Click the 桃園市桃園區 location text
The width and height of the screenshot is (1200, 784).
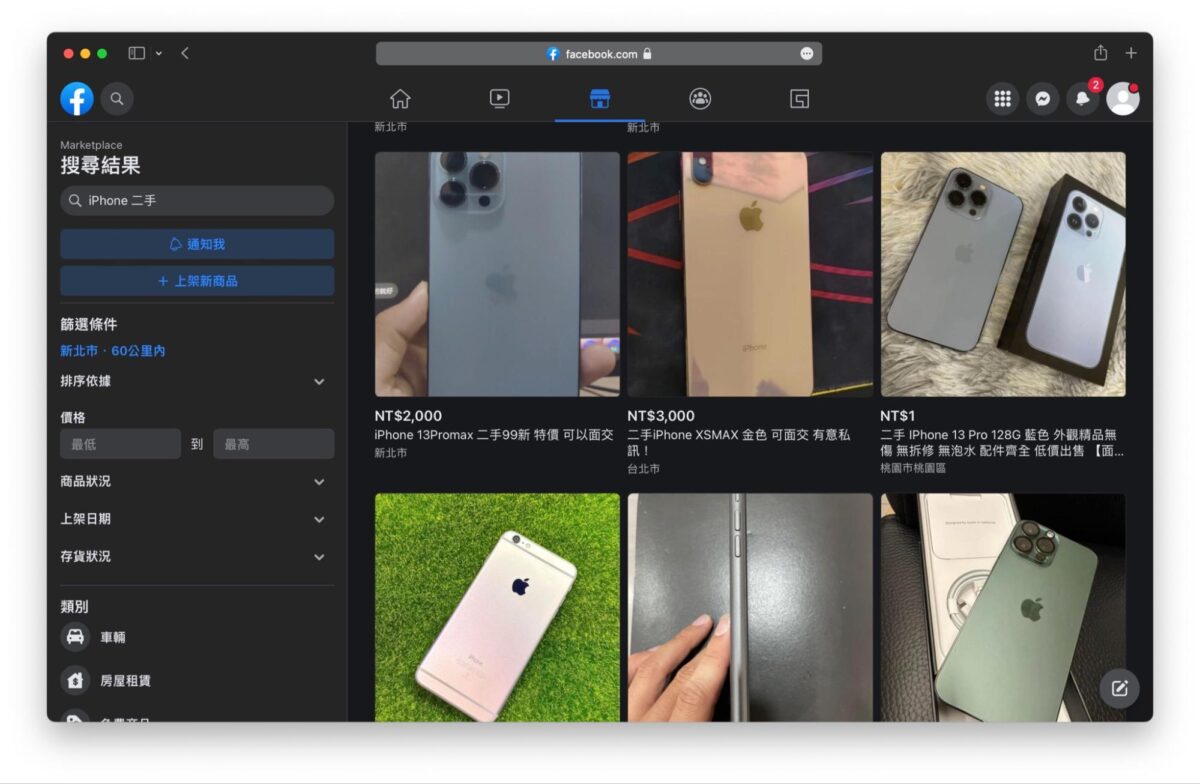tap(913, 468)
